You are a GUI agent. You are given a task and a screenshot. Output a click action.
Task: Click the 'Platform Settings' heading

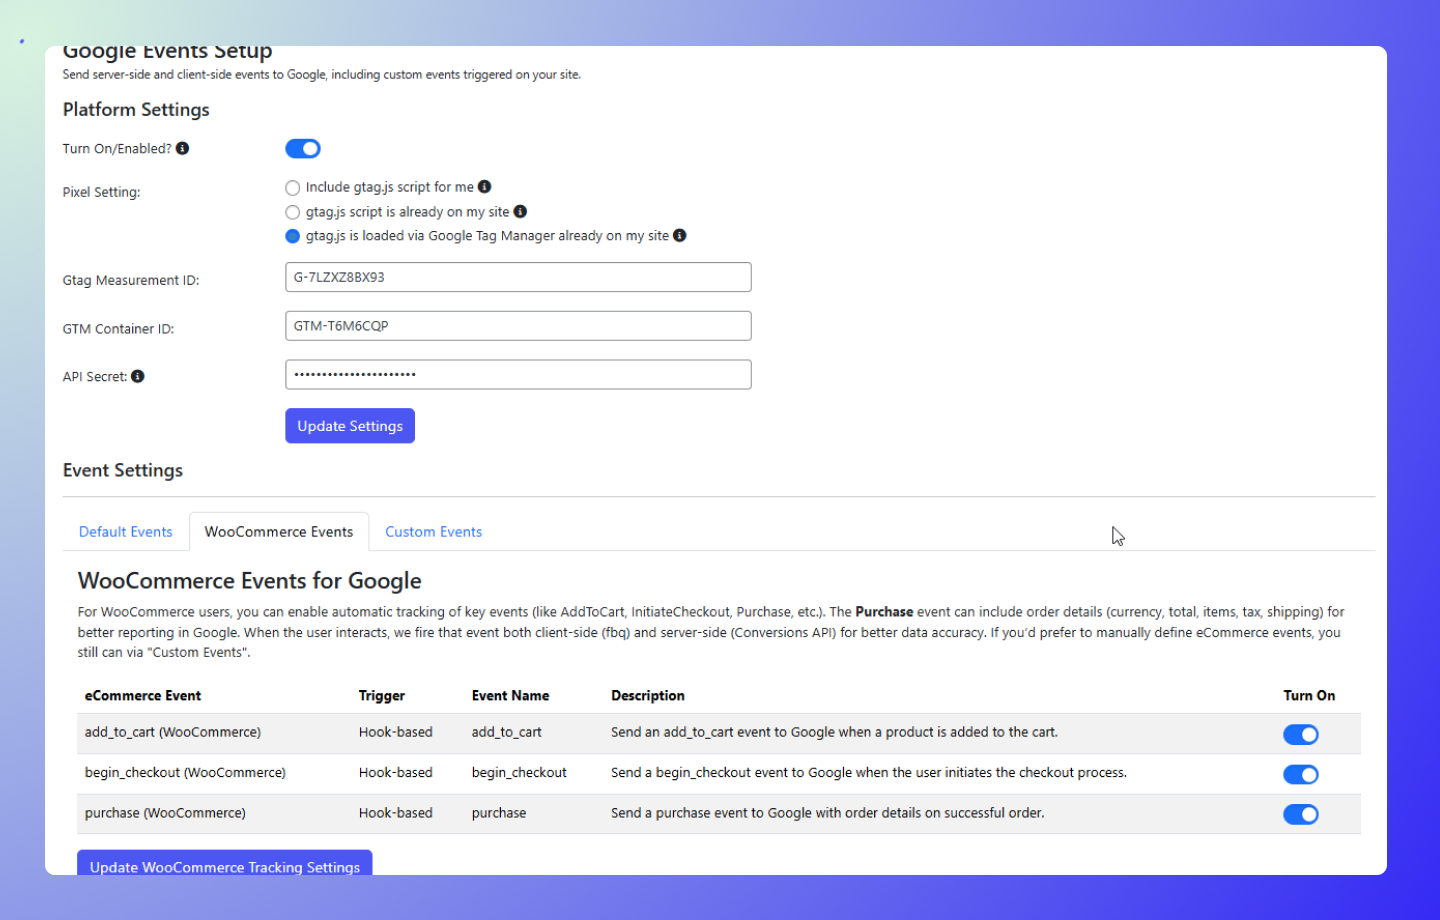point(136,109)
